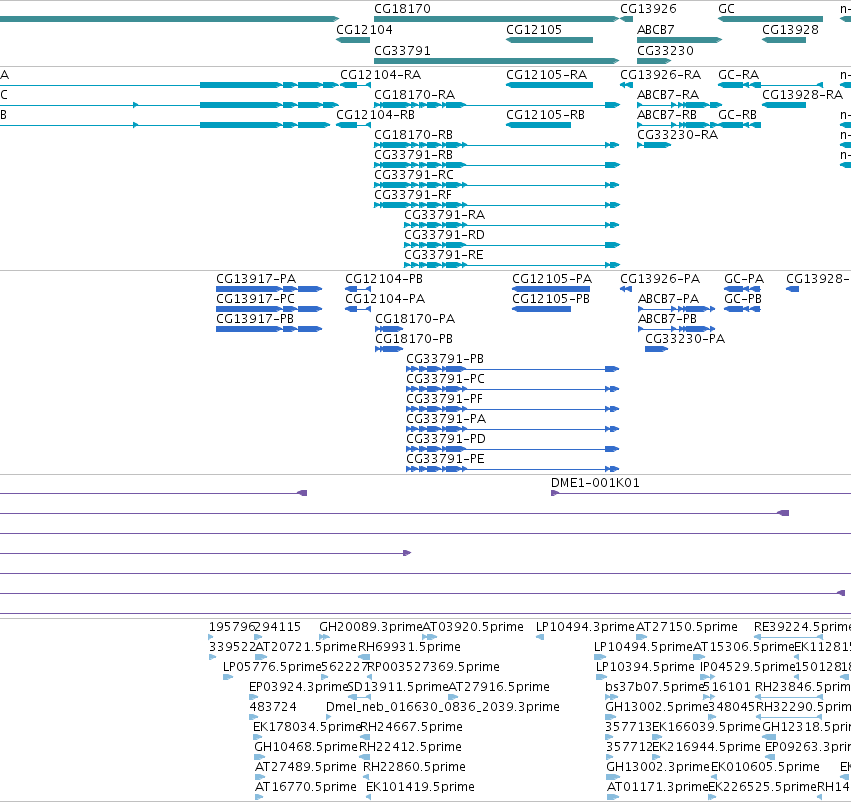The height and width of the screenshot is (802, 851).
Task: Click transcript CG18170-RB label
Action: tap(414, 135)
